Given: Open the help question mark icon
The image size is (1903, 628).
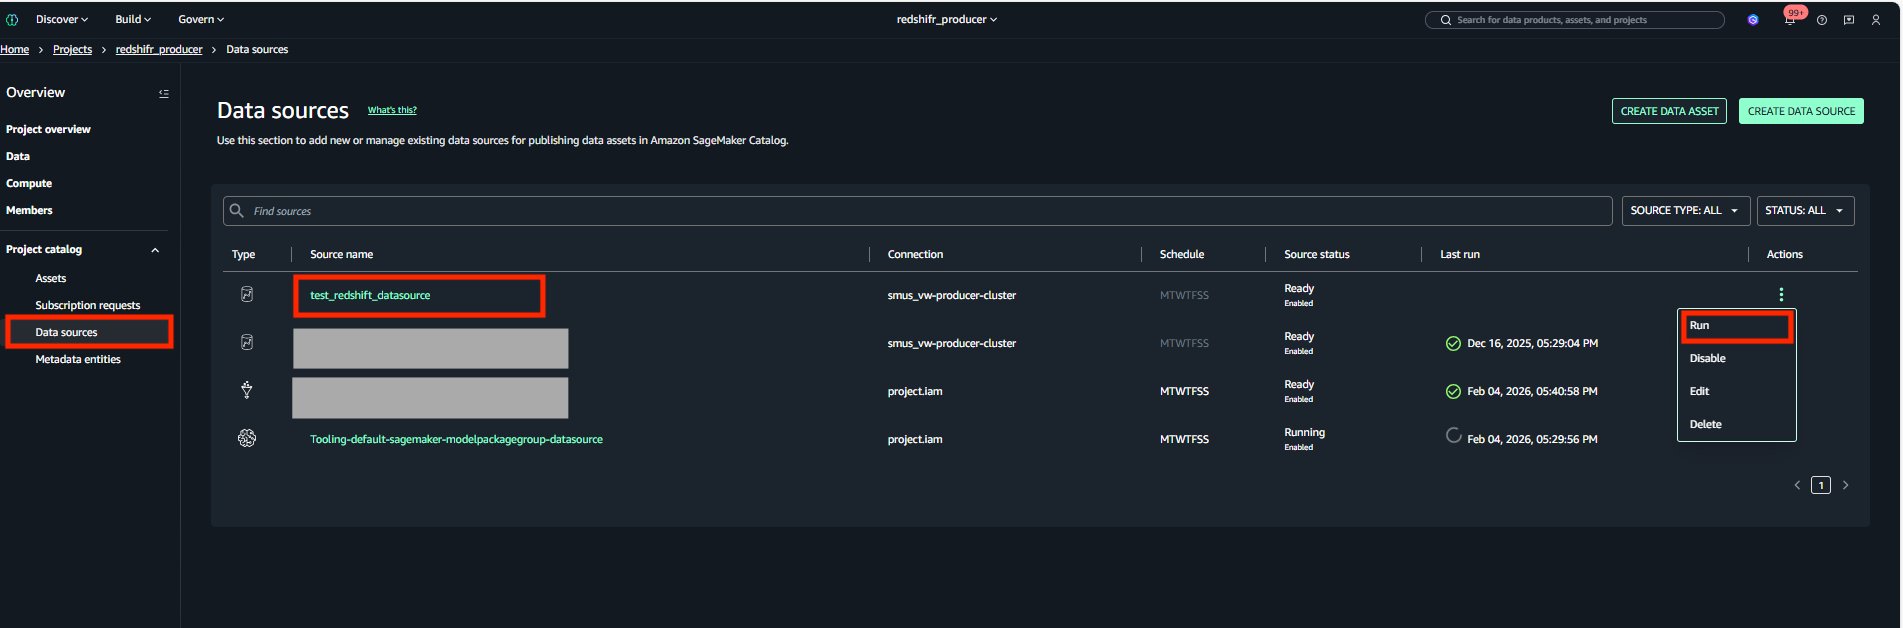Looking at the screenshot, I should pos(1822,20).
